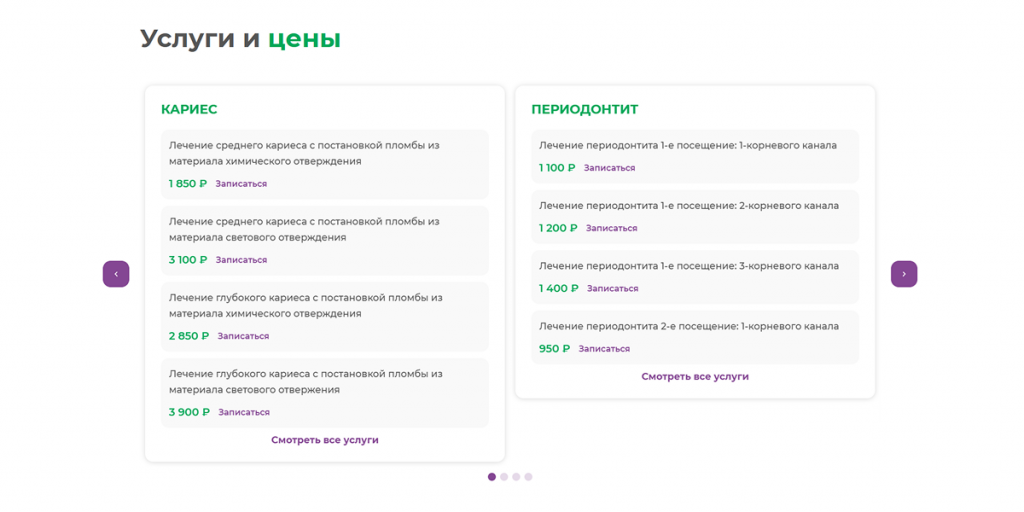Click the price 3 100 ₽

coord(187,260)
